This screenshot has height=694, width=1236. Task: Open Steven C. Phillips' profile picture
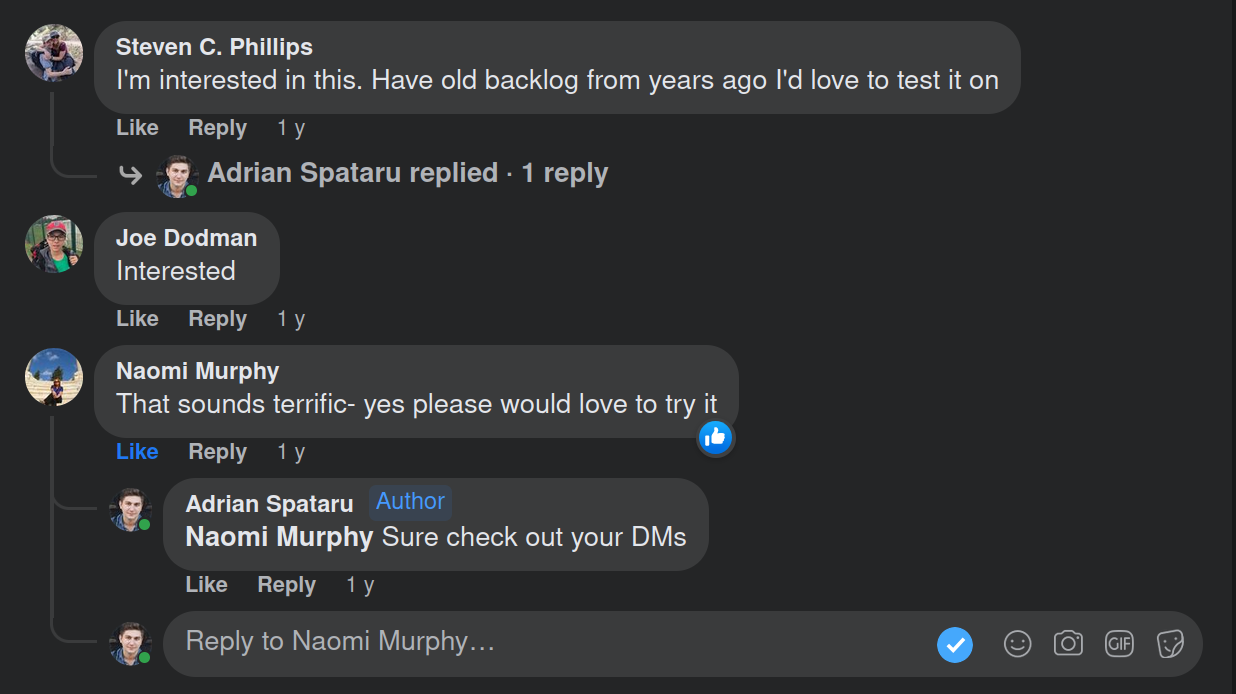[54, 53]
